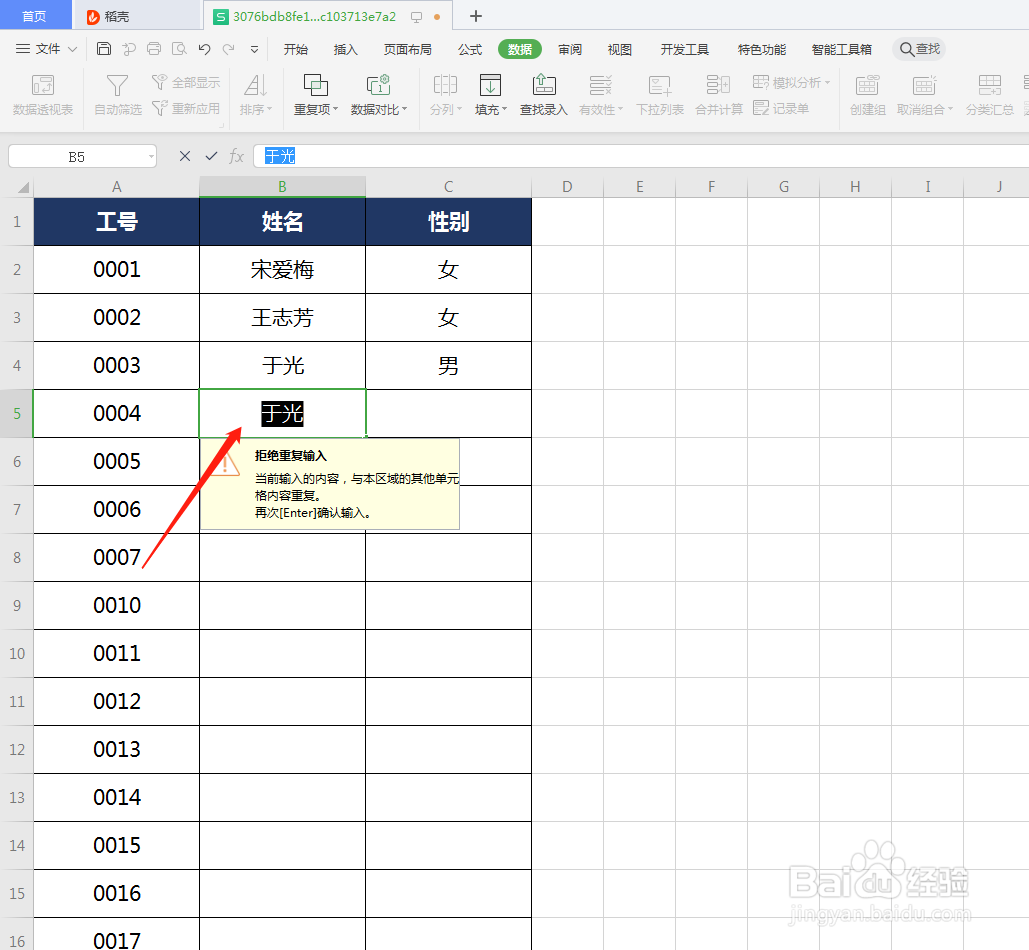Click cell containing 宋爱梅
Viewport: 1029px width, 950px height.
(282, 270)
